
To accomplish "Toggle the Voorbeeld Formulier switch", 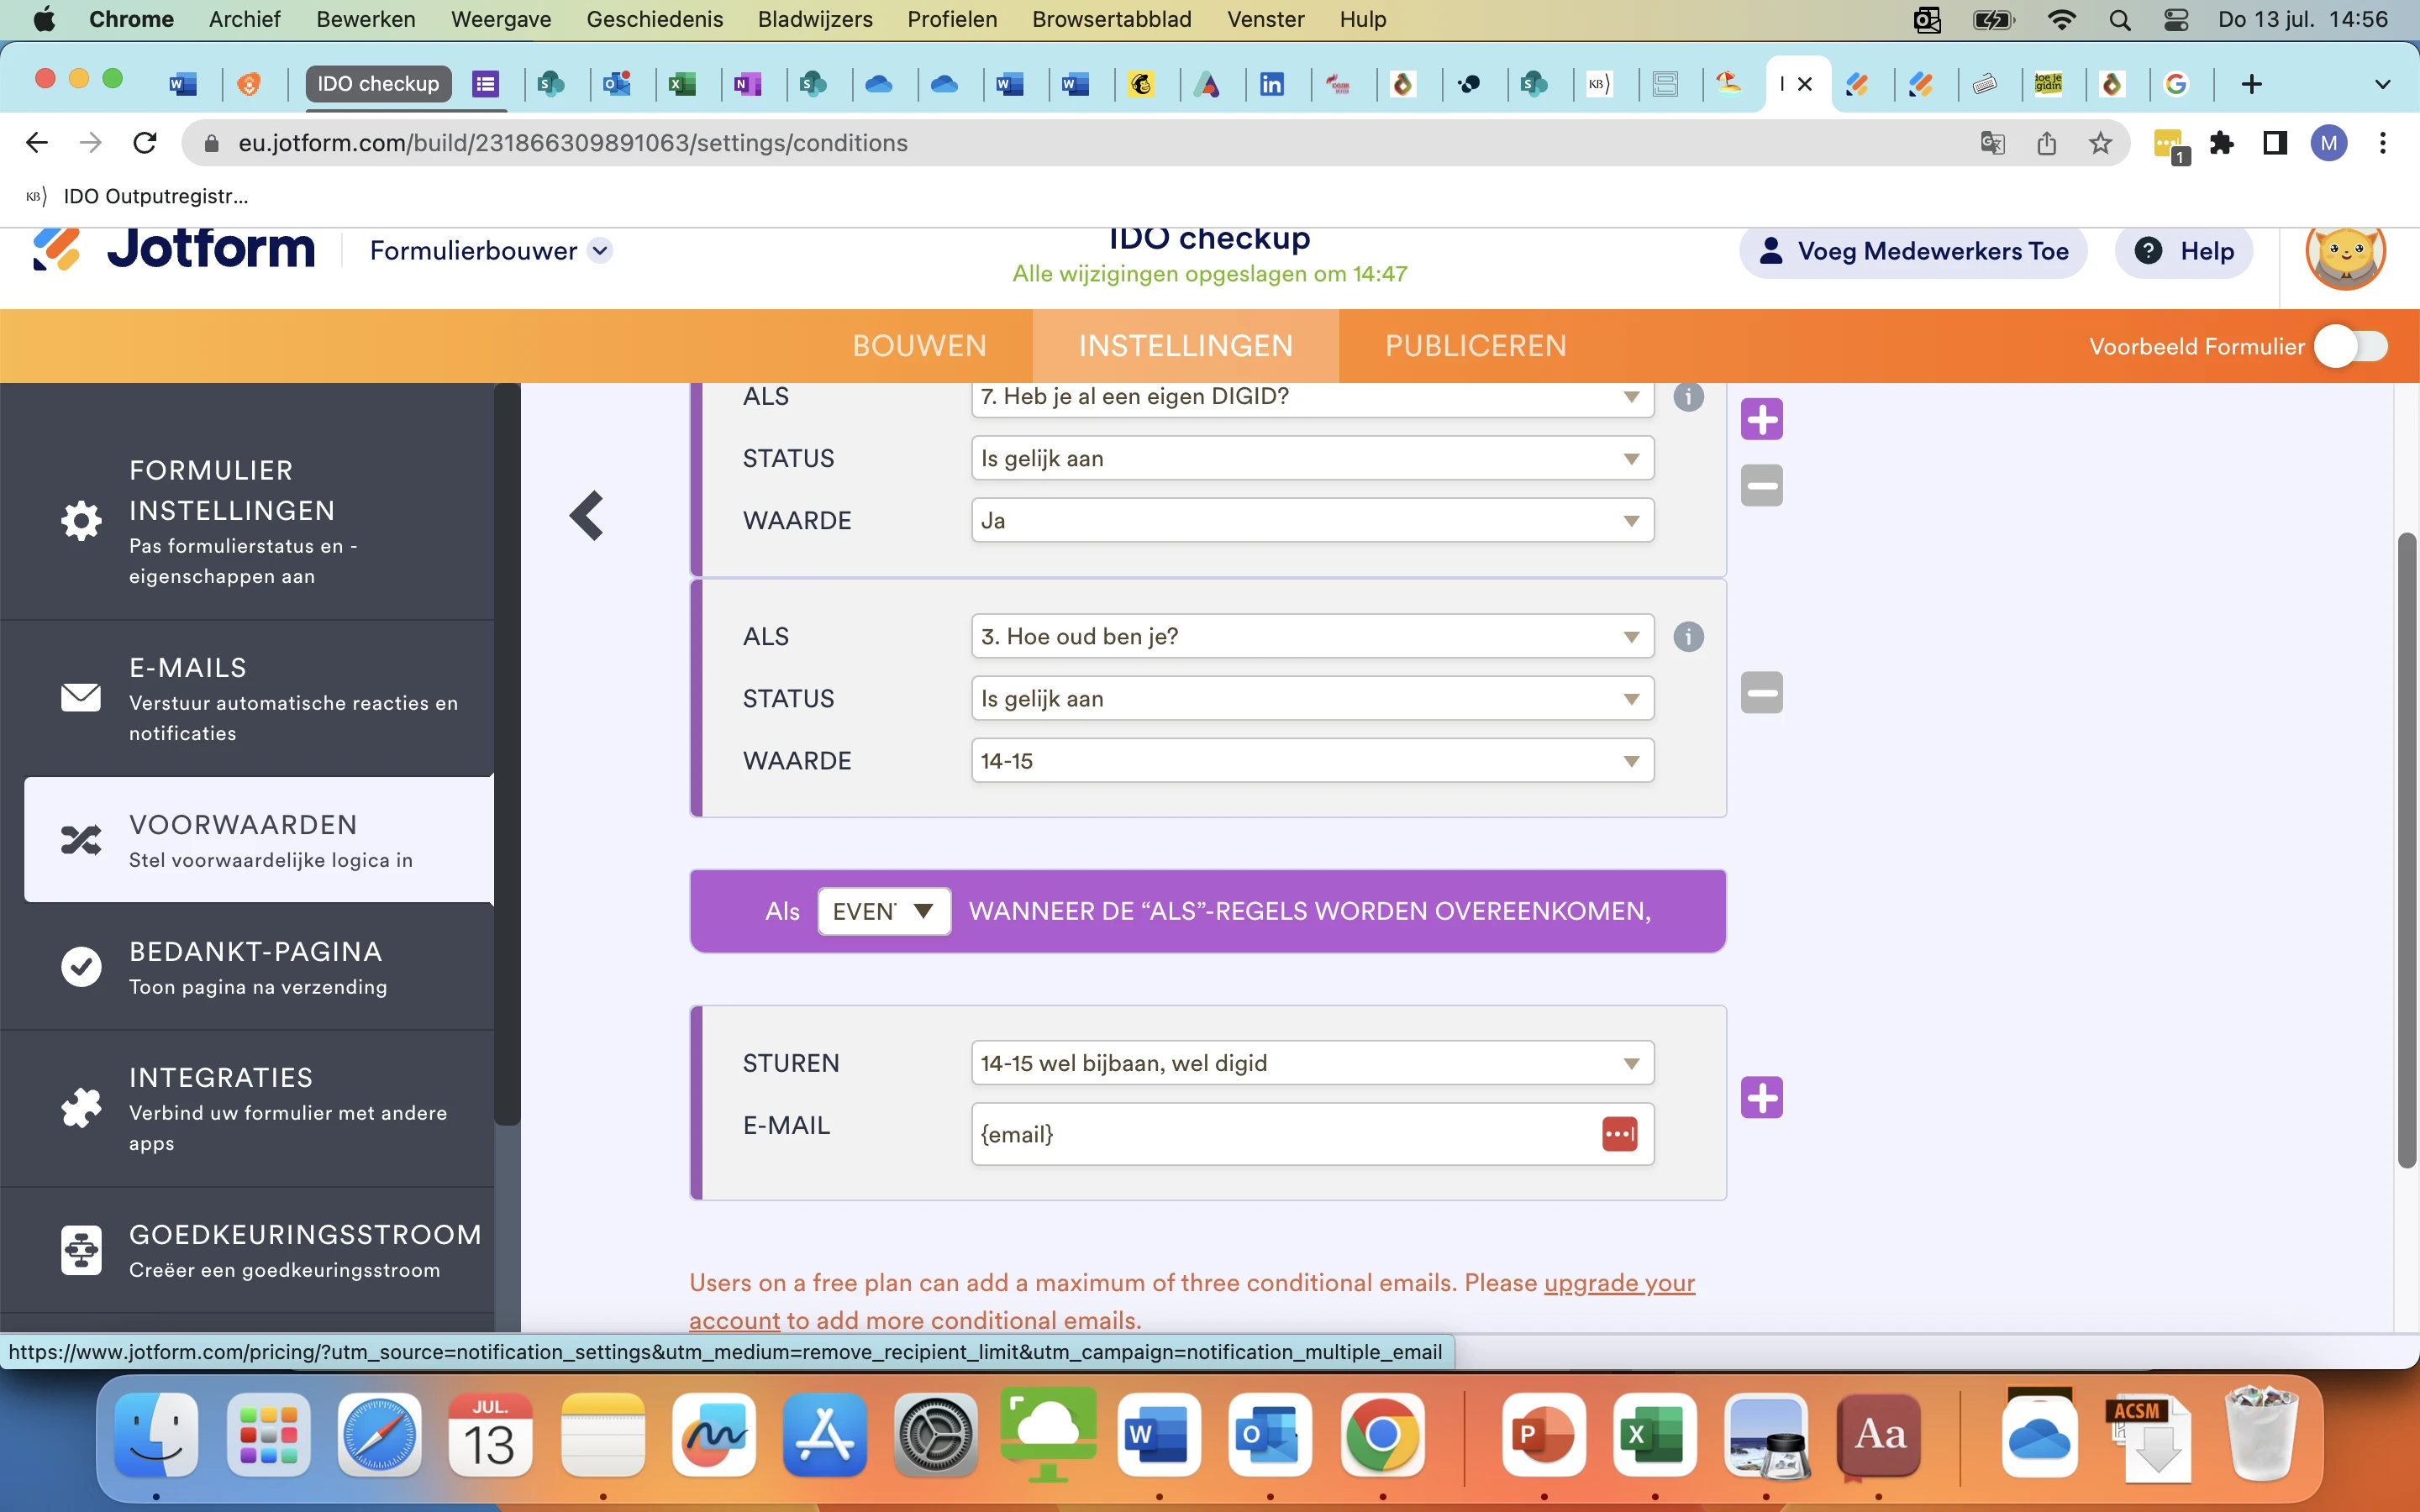I will click(2350, 345).
